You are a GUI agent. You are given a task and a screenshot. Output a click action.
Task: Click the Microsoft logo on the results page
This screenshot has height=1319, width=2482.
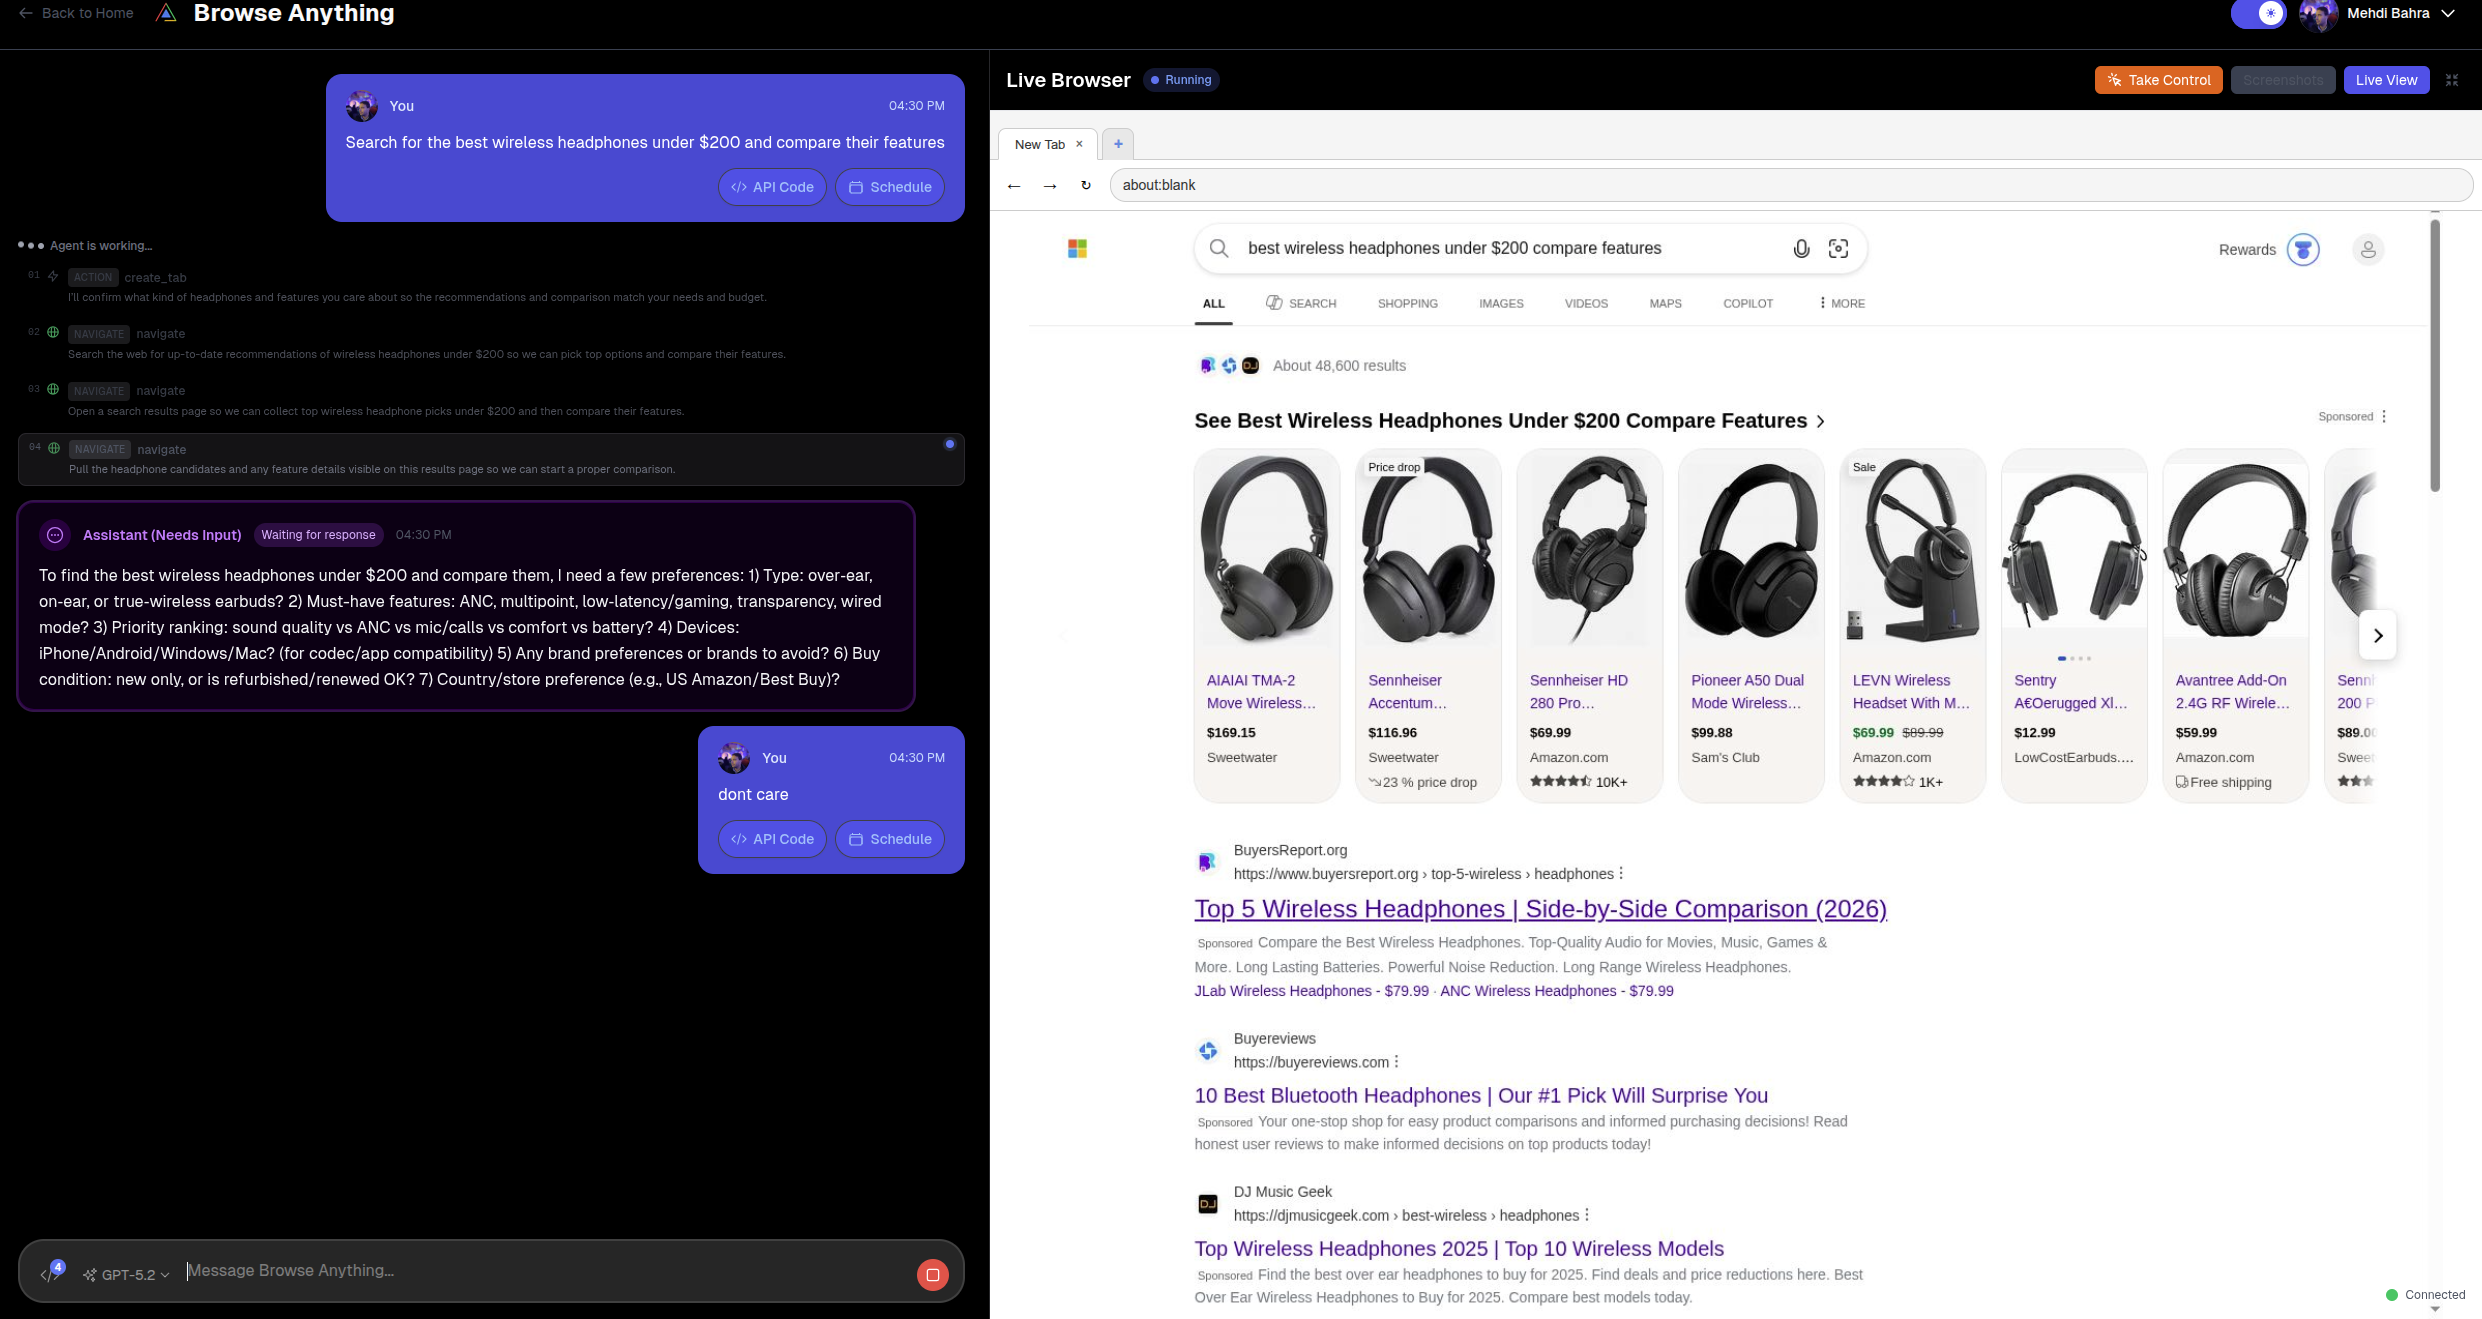[x=1077, y=248]
